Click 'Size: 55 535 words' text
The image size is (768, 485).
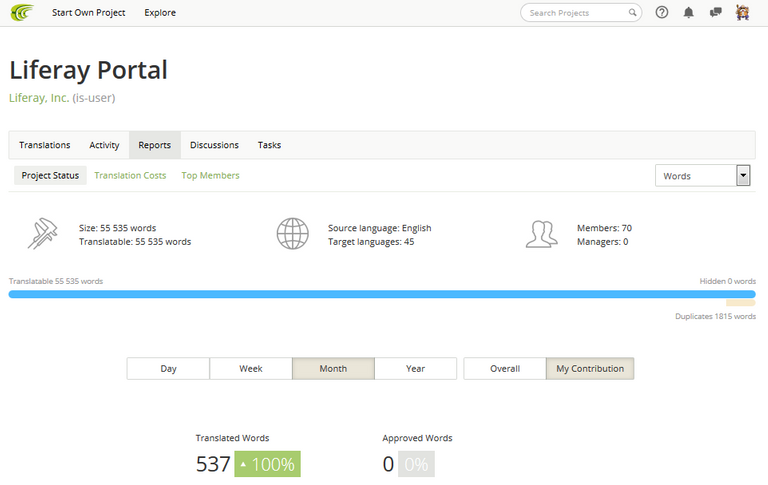[x=118, y=228]
